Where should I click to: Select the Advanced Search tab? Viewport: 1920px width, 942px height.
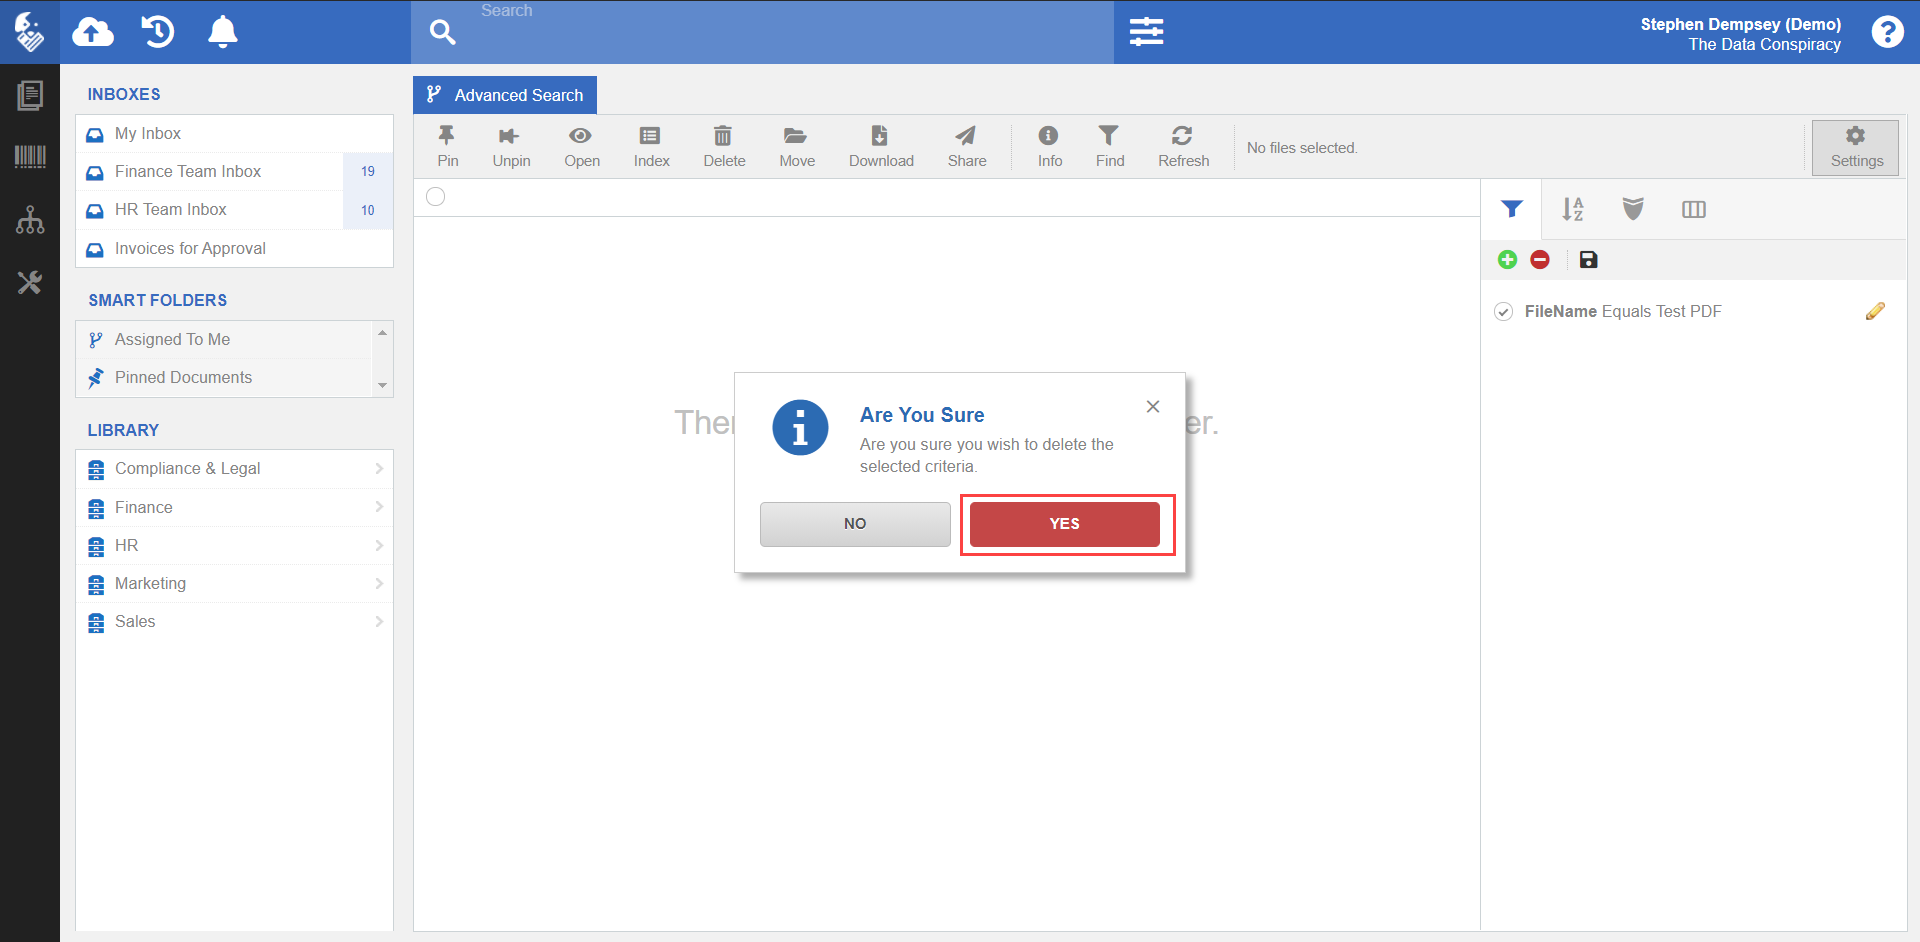(505, 95)
